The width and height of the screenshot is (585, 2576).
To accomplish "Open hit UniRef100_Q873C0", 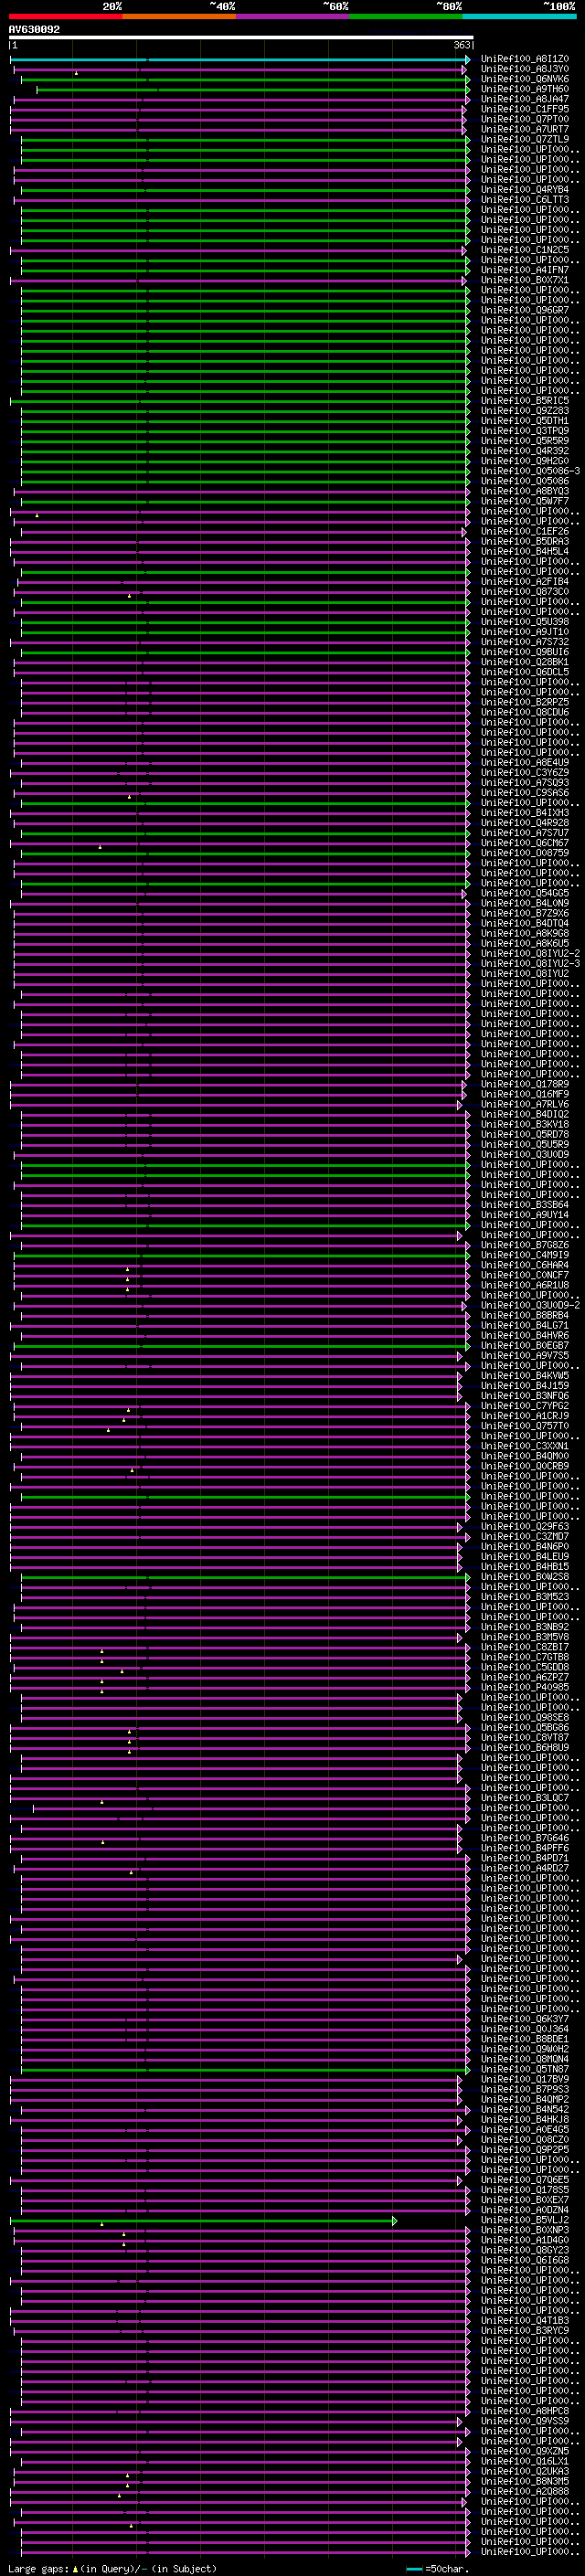I will (525, 591).
